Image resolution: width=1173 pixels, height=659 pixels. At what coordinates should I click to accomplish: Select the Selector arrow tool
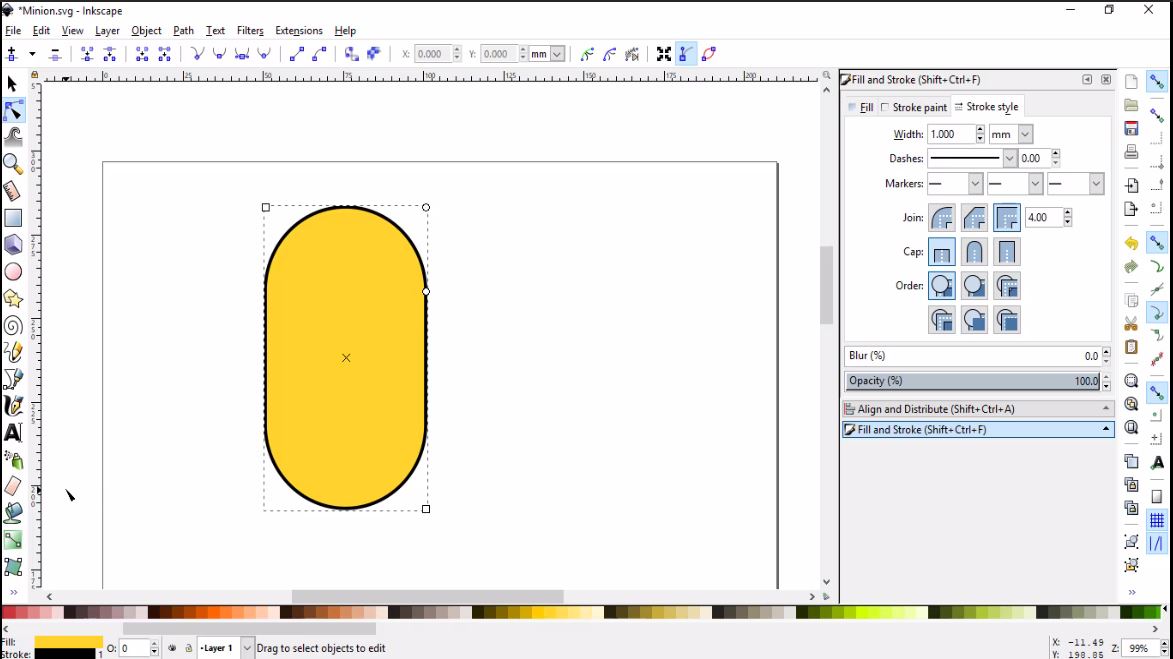click(x=13, y=84)
